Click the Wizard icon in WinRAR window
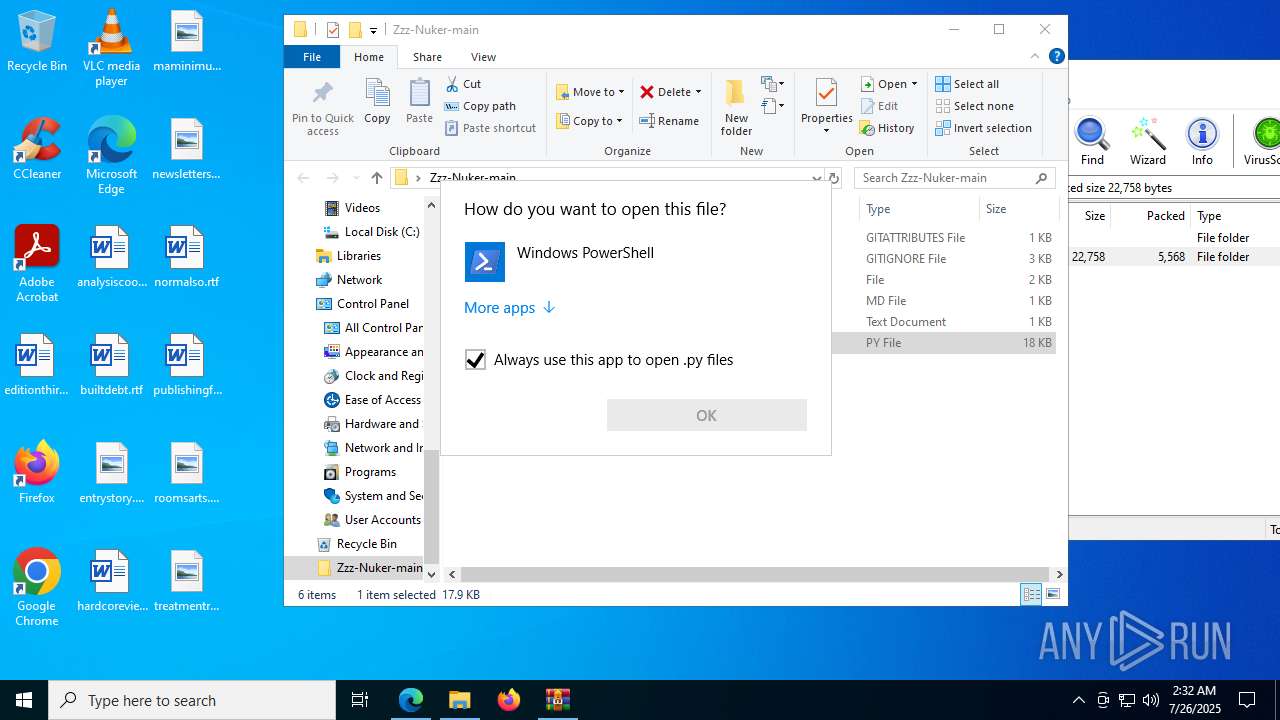1280x720 pixels. pyautogui.click(x=1147, y=141)
